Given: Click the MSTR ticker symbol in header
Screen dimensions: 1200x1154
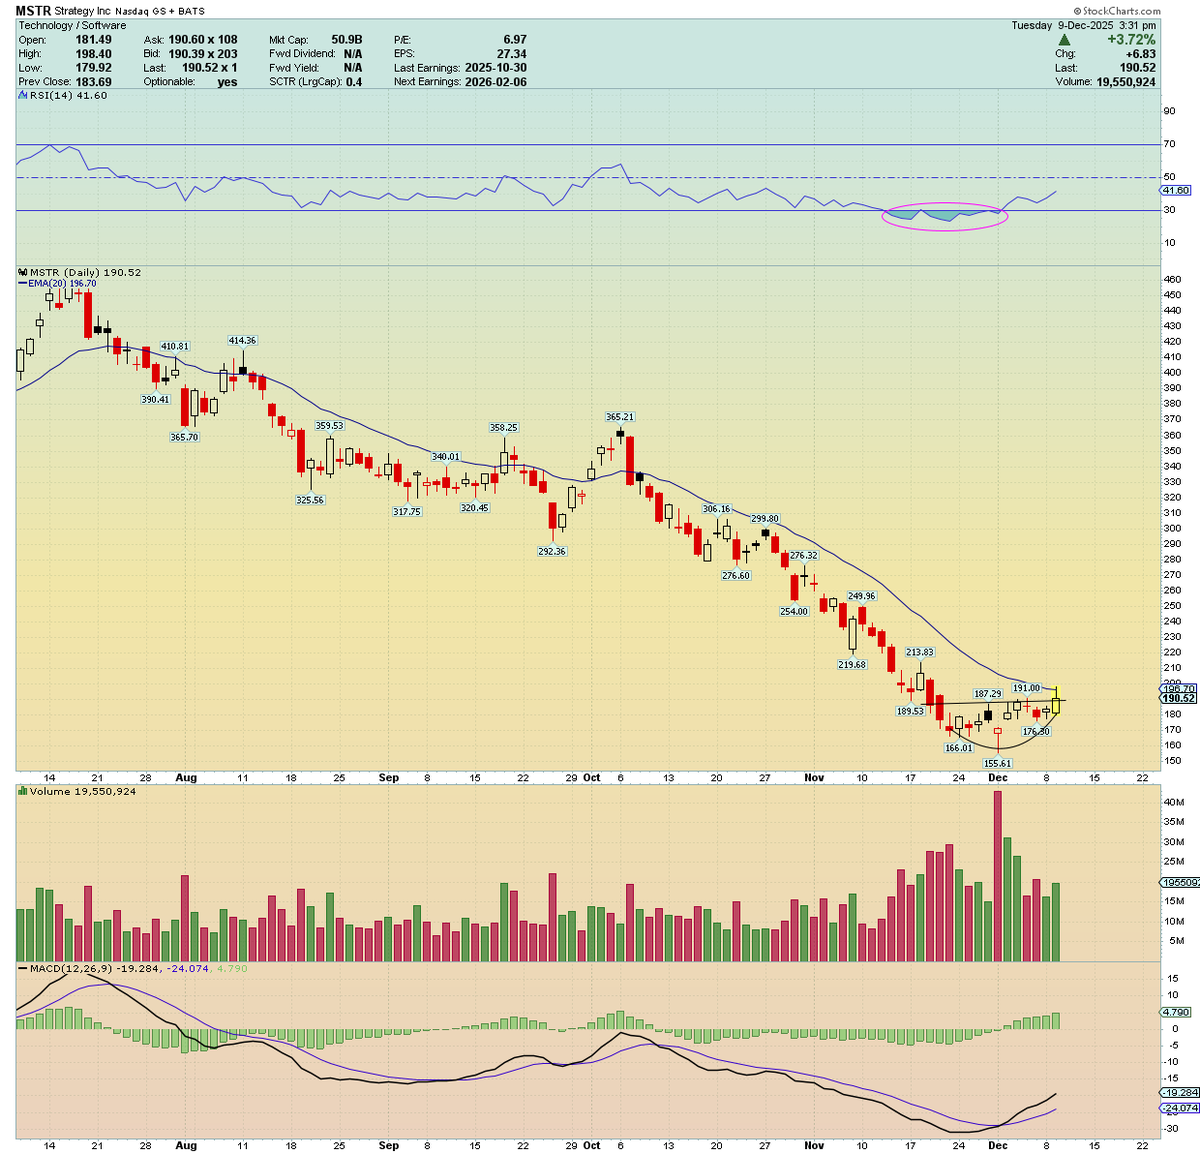Looking at the screenshot, I should pos(33,11).
